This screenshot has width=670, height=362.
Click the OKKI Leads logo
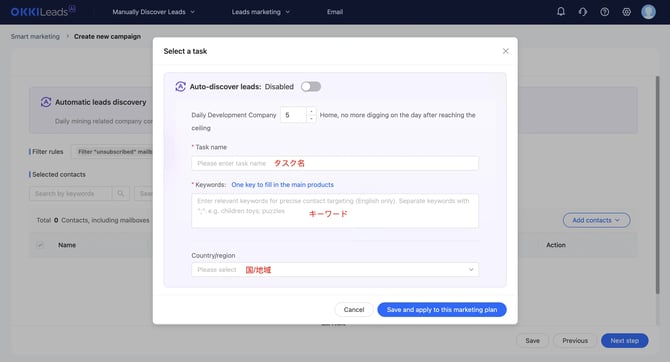click(43, 11)
